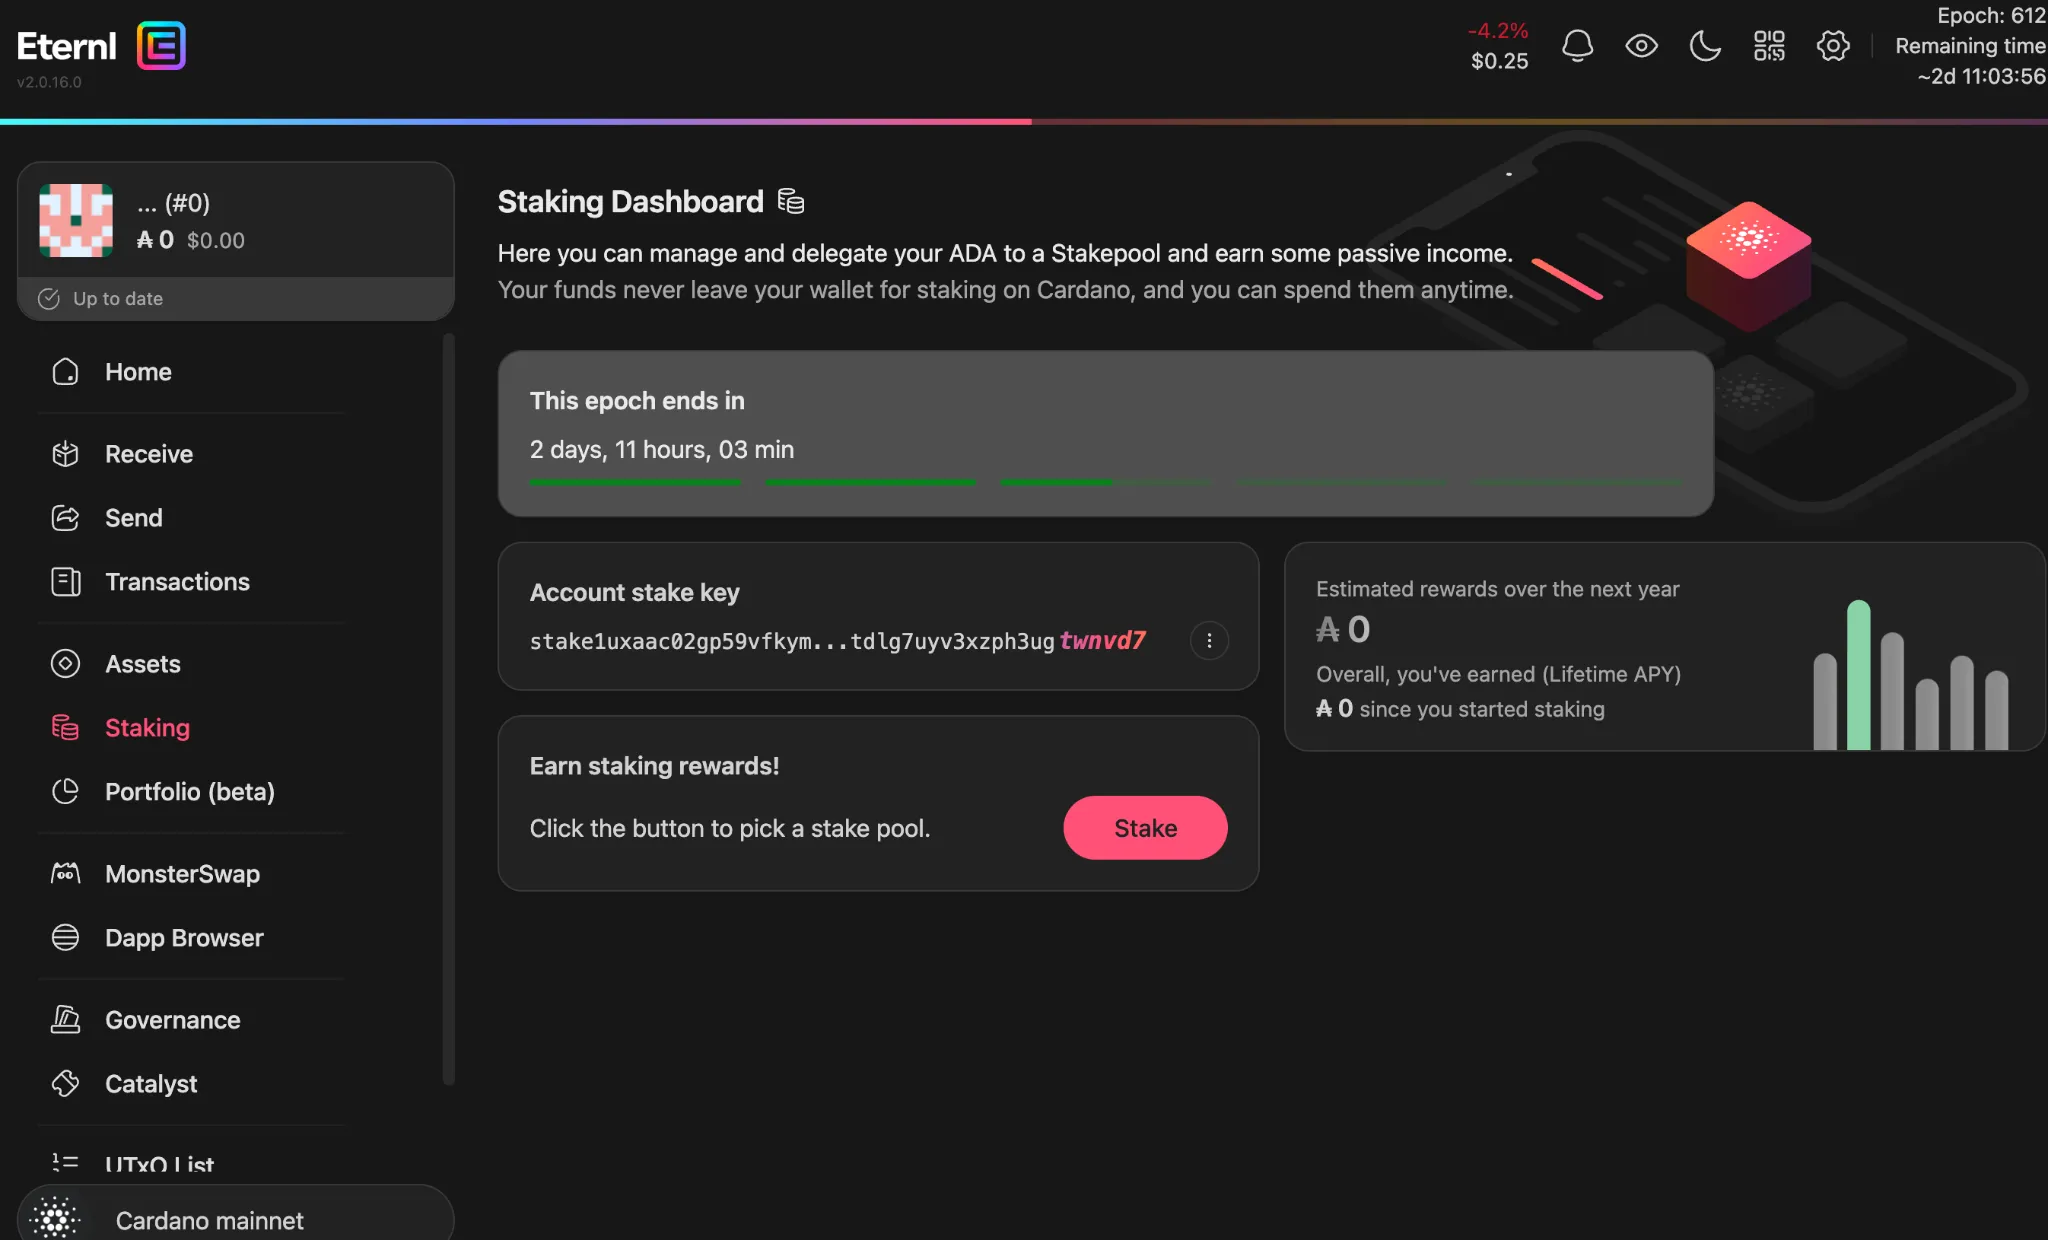This screenshot has width=2048, height=1240.
Task: Open the Send icon
Action: [65, 517]
